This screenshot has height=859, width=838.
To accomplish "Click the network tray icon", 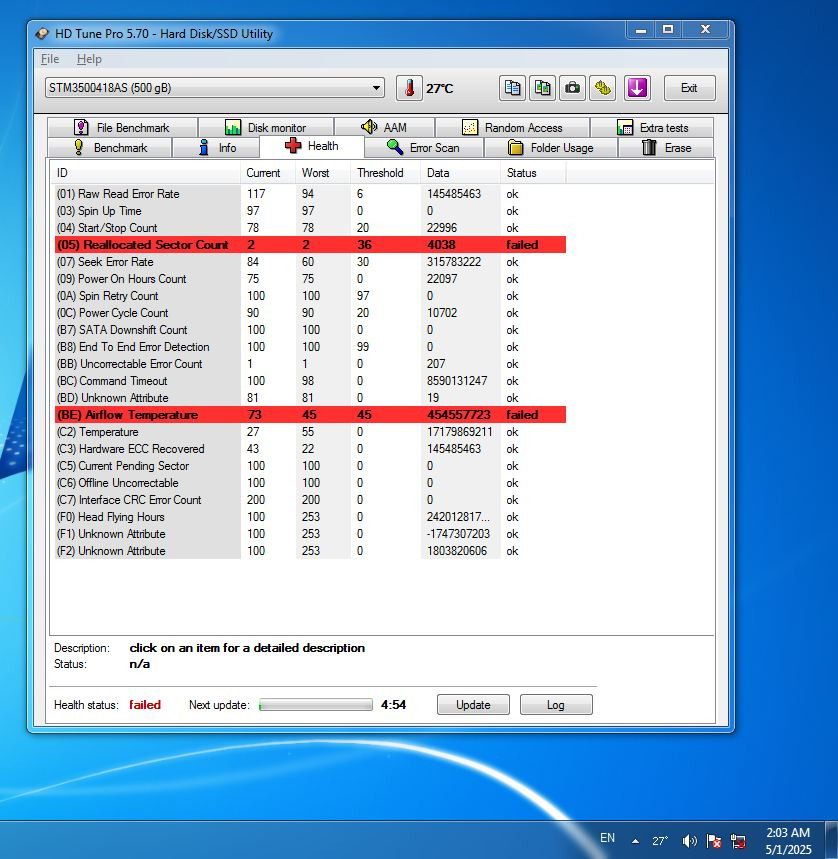I will coord(738,840).
